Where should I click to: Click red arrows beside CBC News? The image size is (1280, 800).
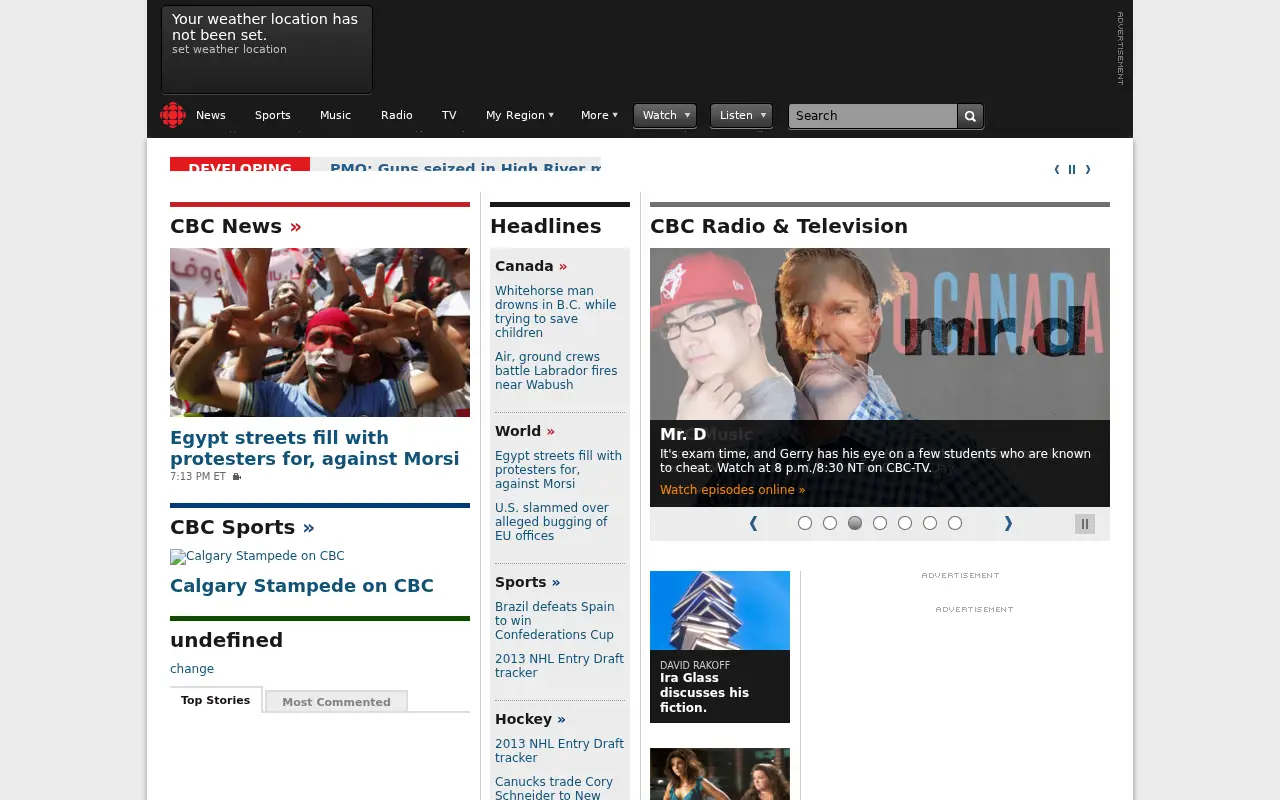click(x=296, y=226)
